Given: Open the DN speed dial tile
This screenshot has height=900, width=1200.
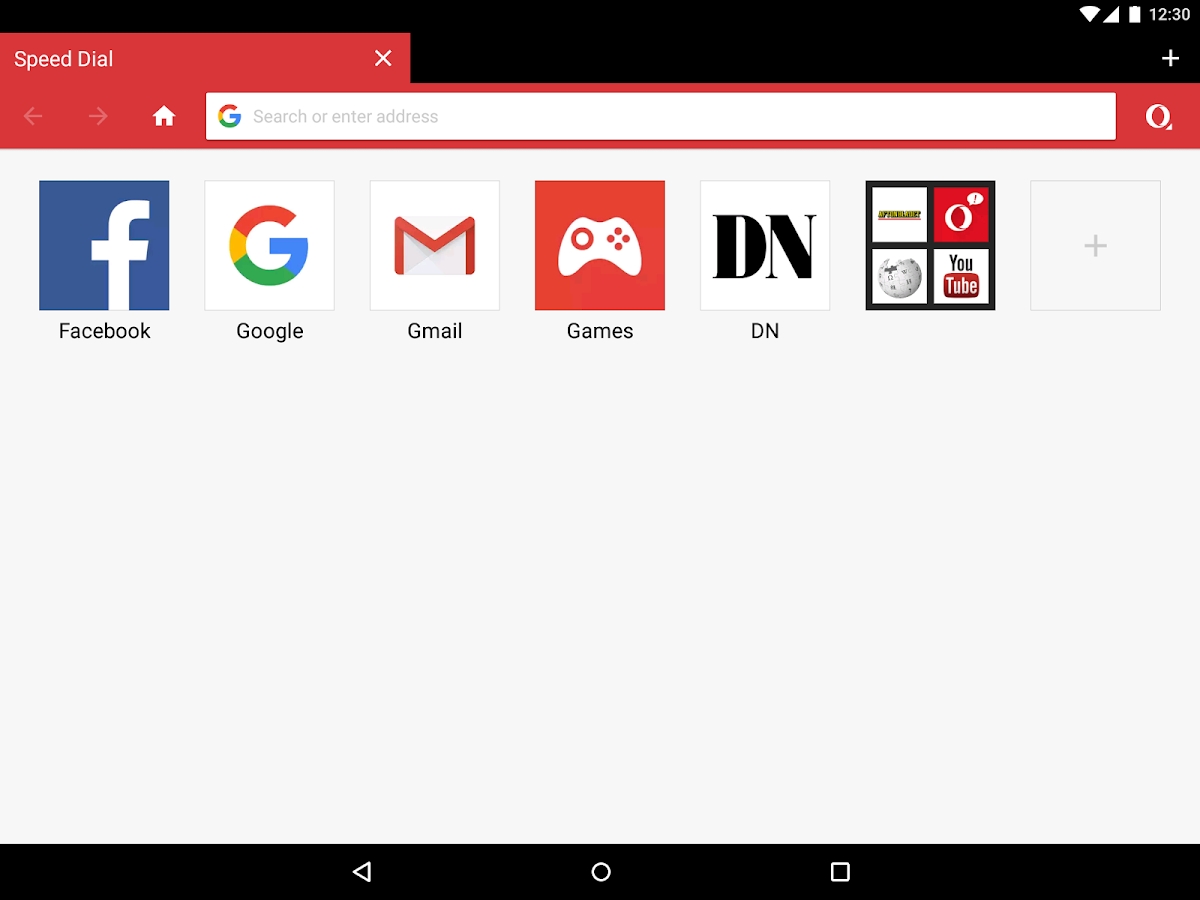Looking at the screenshot, I should 765,245.
